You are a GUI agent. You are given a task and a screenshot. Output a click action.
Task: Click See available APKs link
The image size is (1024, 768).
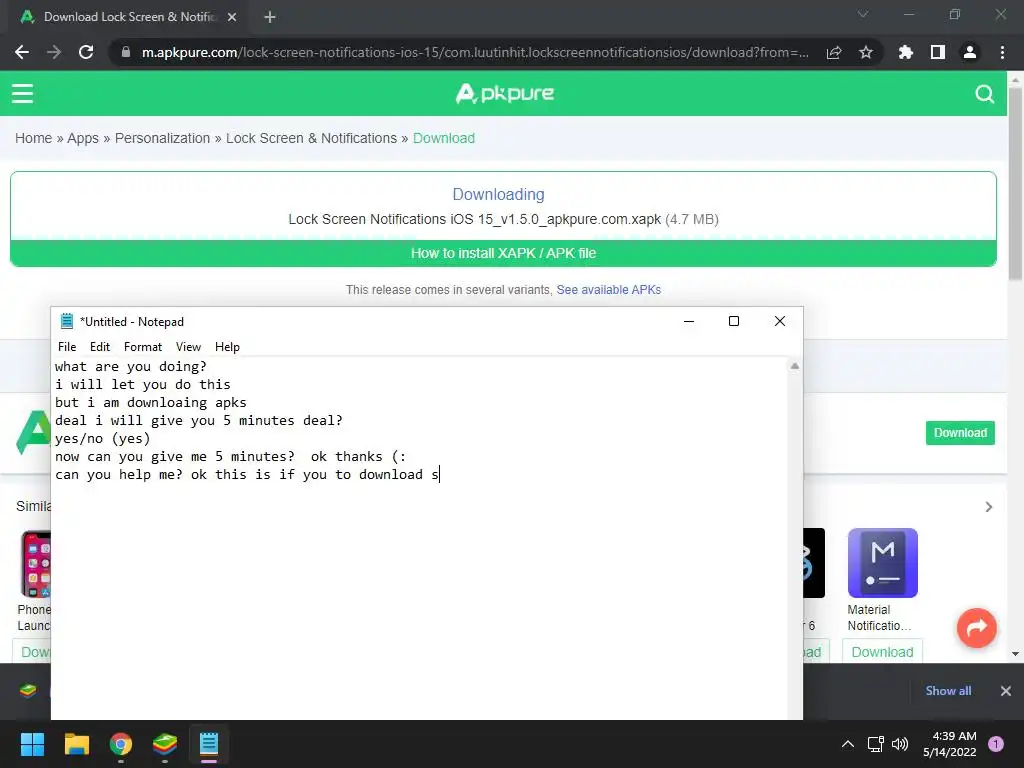(x=609, y=290)
